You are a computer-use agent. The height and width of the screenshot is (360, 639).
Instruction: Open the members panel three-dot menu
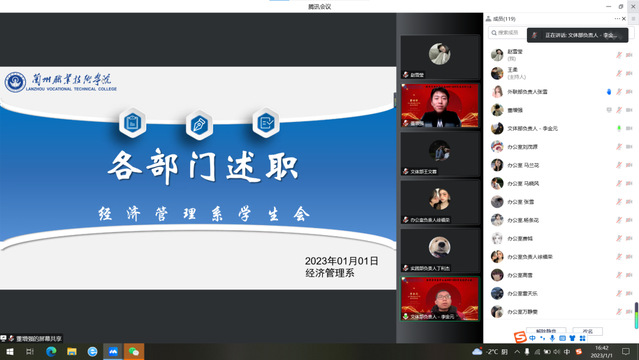pyautogui.click(x=617, y=19)
